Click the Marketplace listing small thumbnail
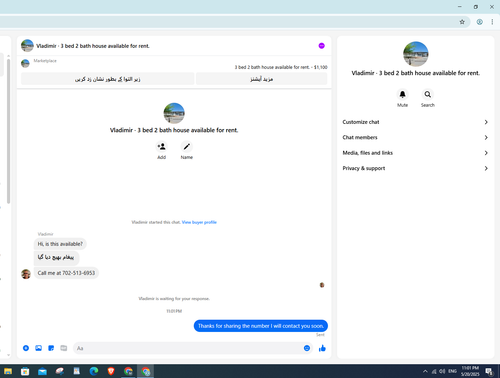500x378 pixels. coord(25,63)
